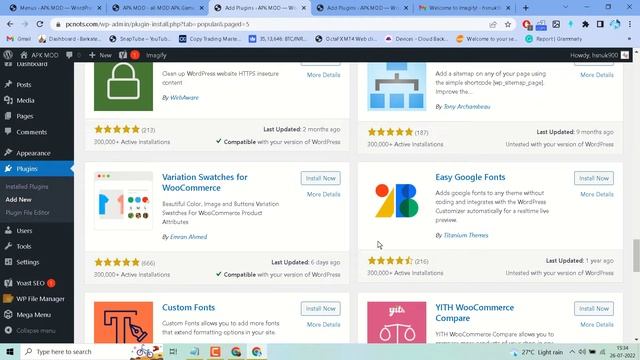Open More Details for sitemap page plugin

coord(597,75)
